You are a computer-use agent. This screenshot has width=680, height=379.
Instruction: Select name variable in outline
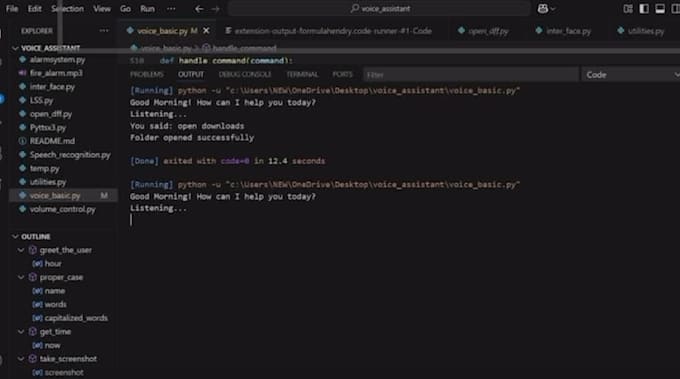(55, 291)
